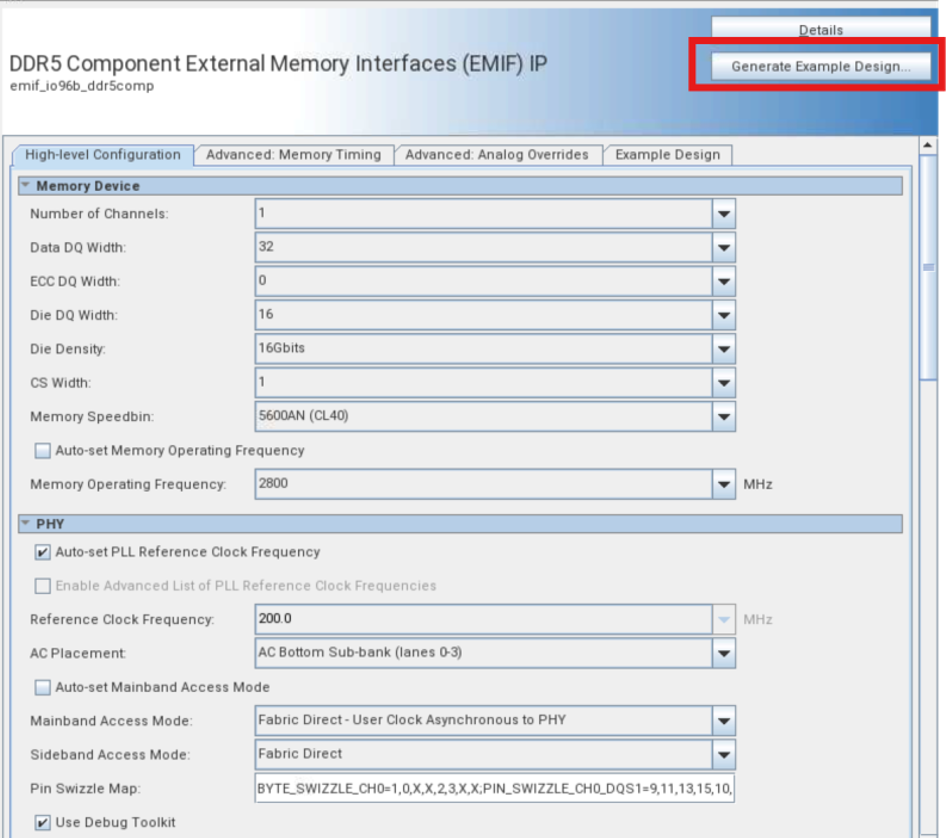Click the Generate Example Design button

click(x=820, y=67)
